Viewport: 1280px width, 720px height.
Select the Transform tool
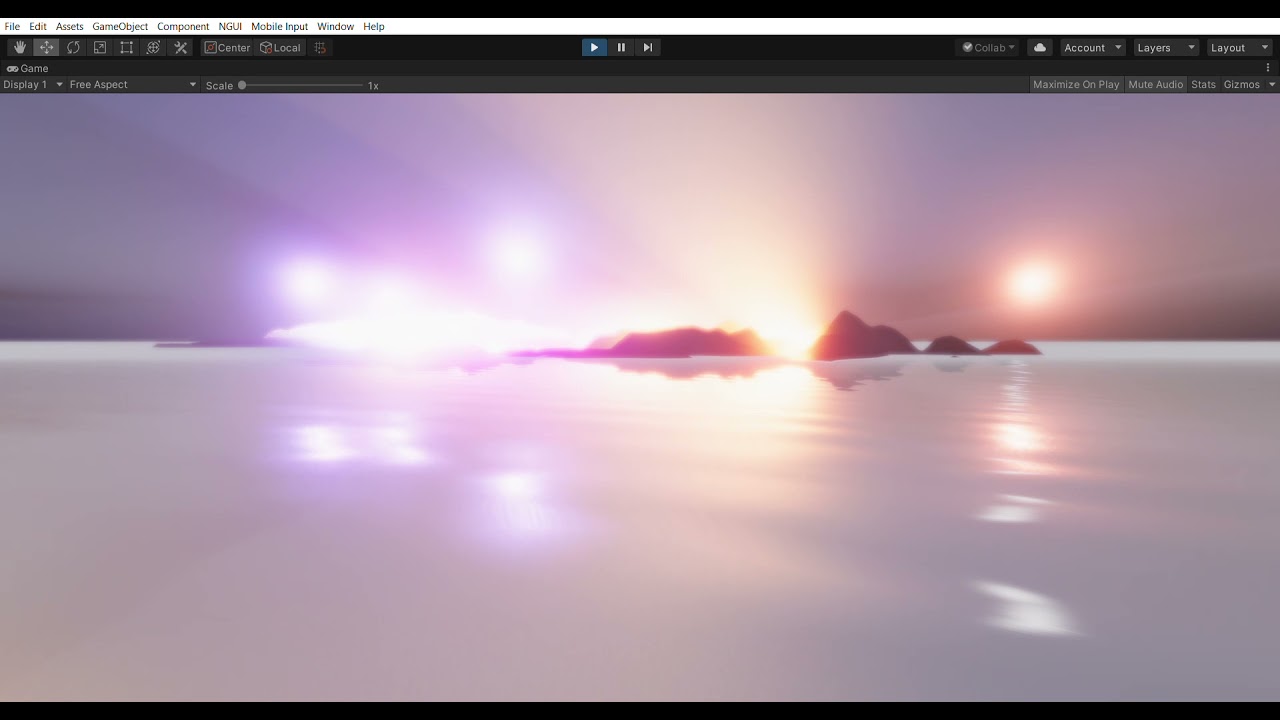[153, 48]
